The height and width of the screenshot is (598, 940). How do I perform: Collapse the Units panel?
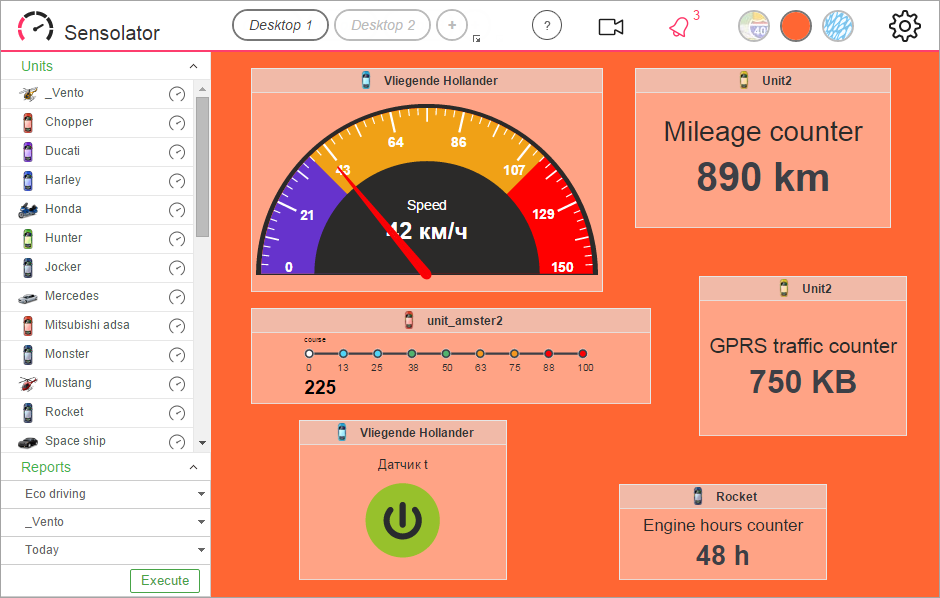tap(194, 66)
